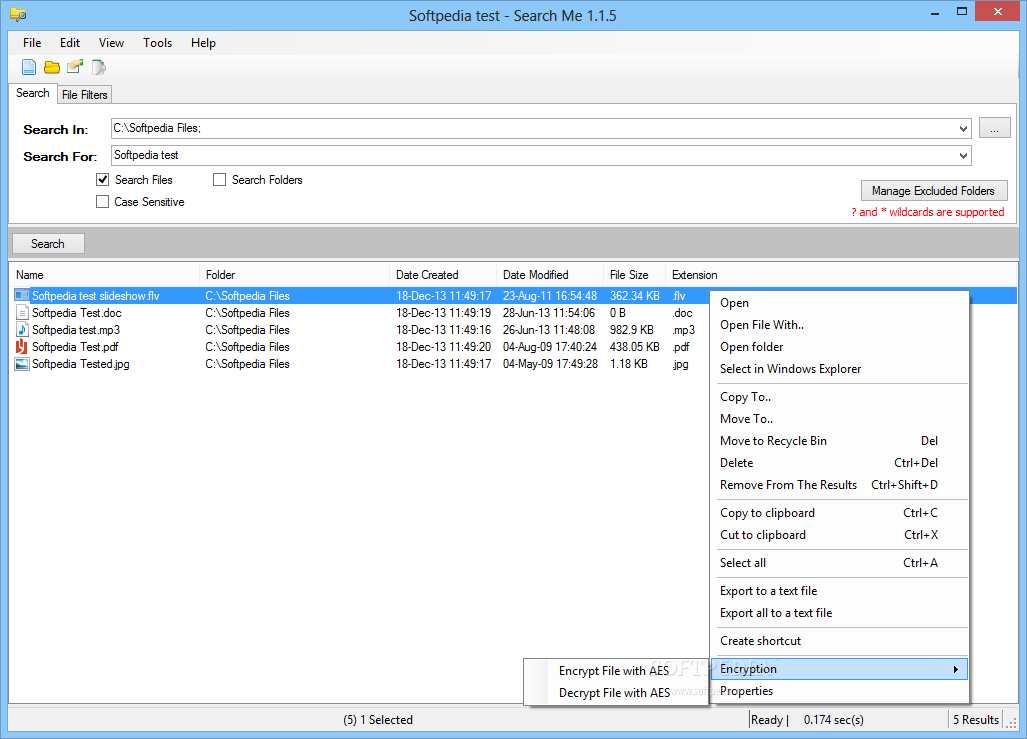This screenshot has height=739, width=1027.
Task: Choose Move to Recycle Bin
Action: (839, 441)
